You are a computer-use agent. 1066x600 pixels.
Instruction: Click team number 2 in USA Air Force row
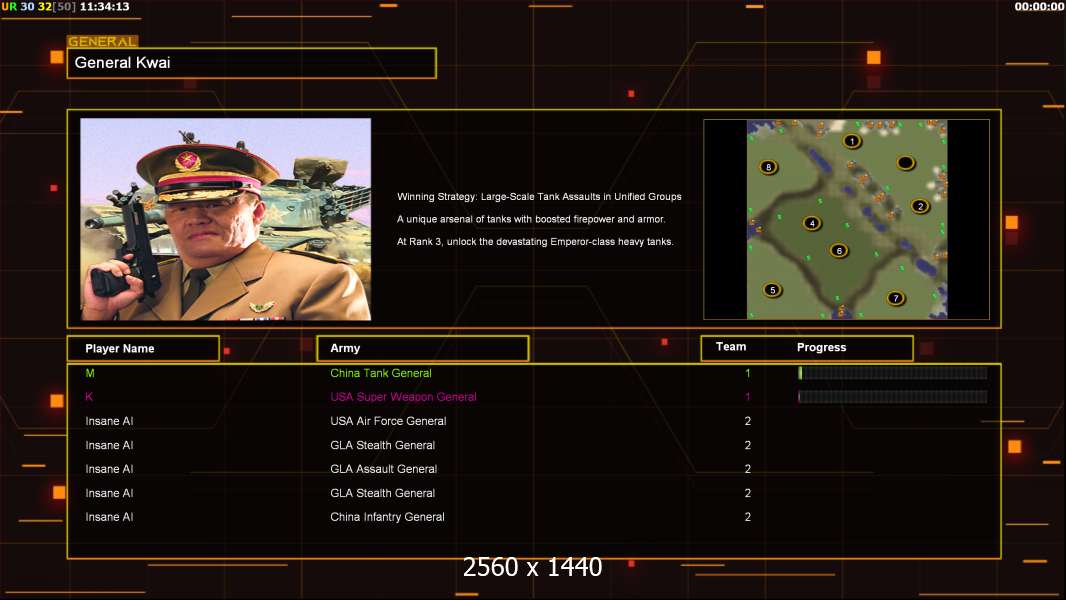click(748, 421)
